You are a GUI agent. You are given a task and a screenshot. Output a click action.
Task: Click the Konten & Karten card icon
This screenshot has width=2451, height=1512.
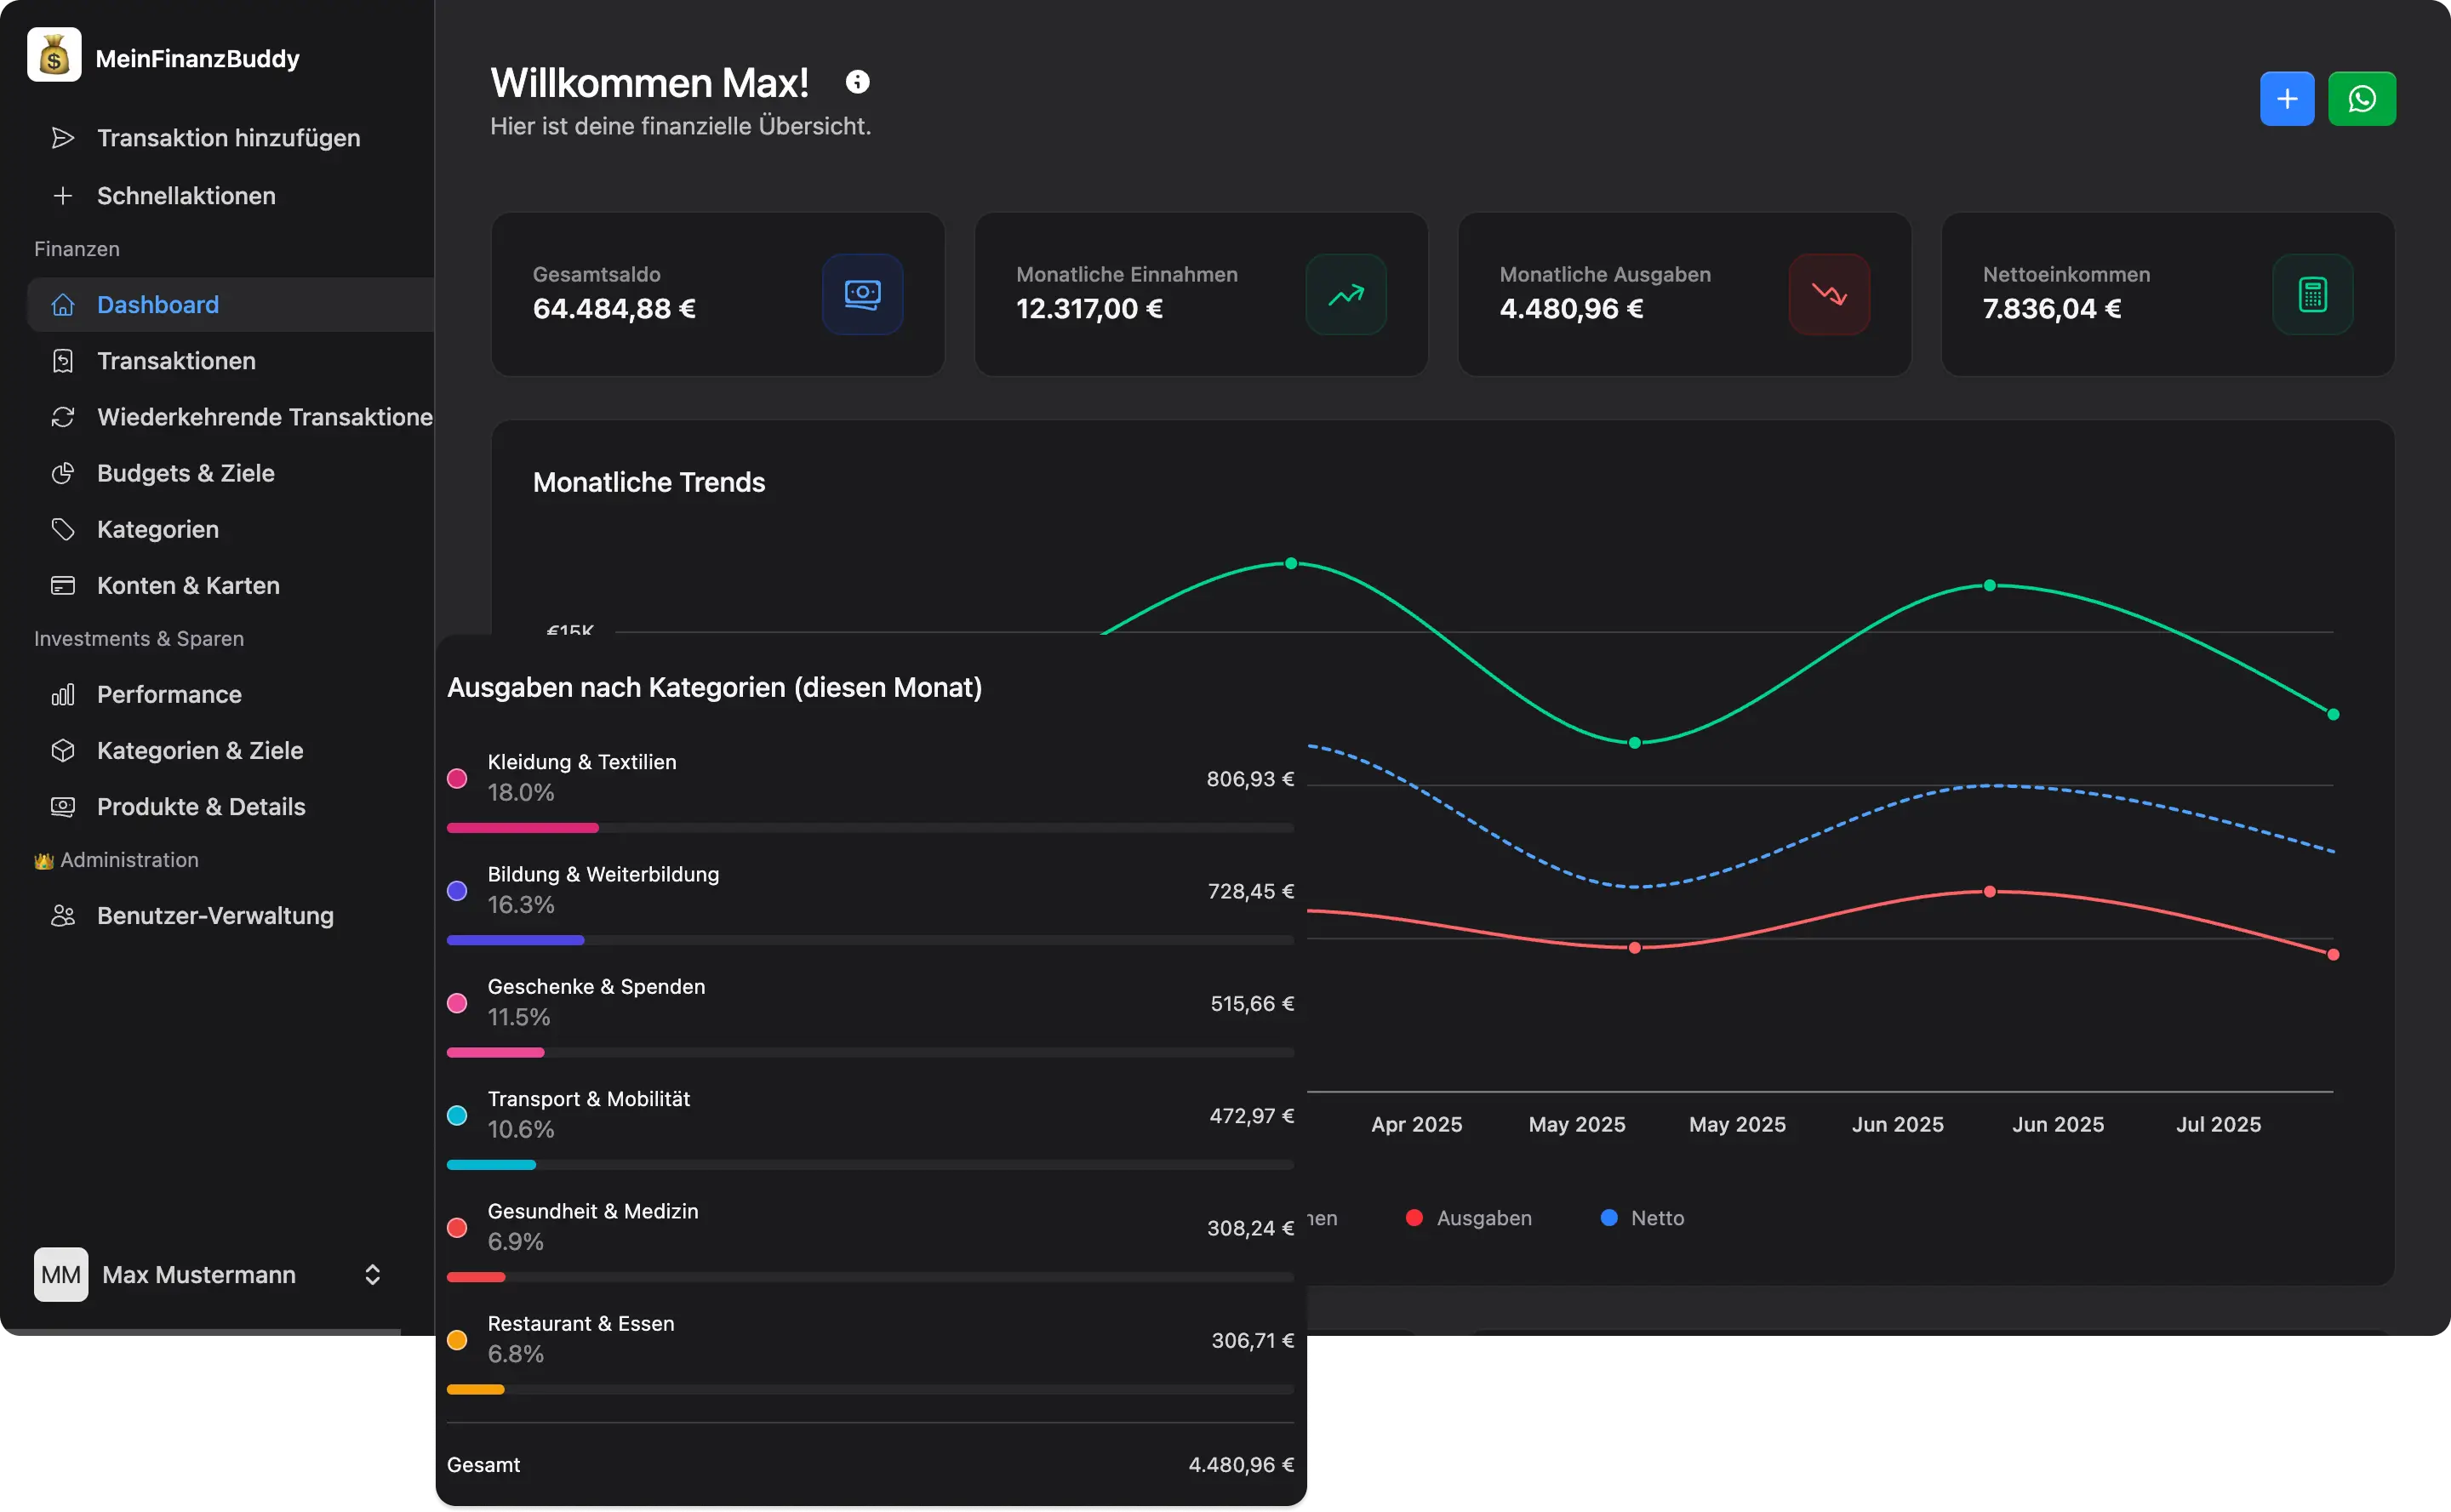tap(63, 585)
